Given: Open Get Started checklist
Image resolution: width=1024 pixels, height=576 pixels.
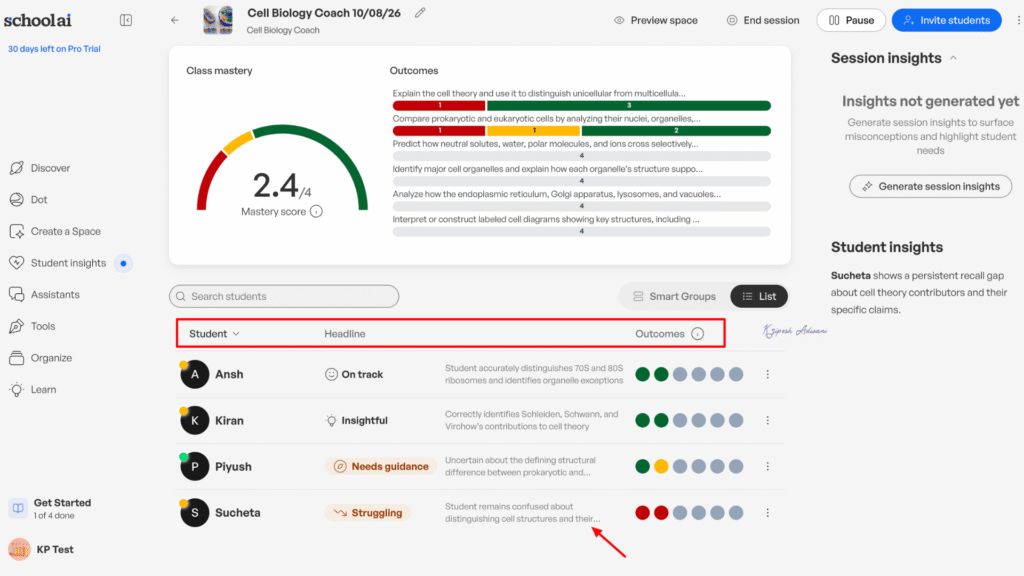Looking at the screenshot, I should 50,508.
